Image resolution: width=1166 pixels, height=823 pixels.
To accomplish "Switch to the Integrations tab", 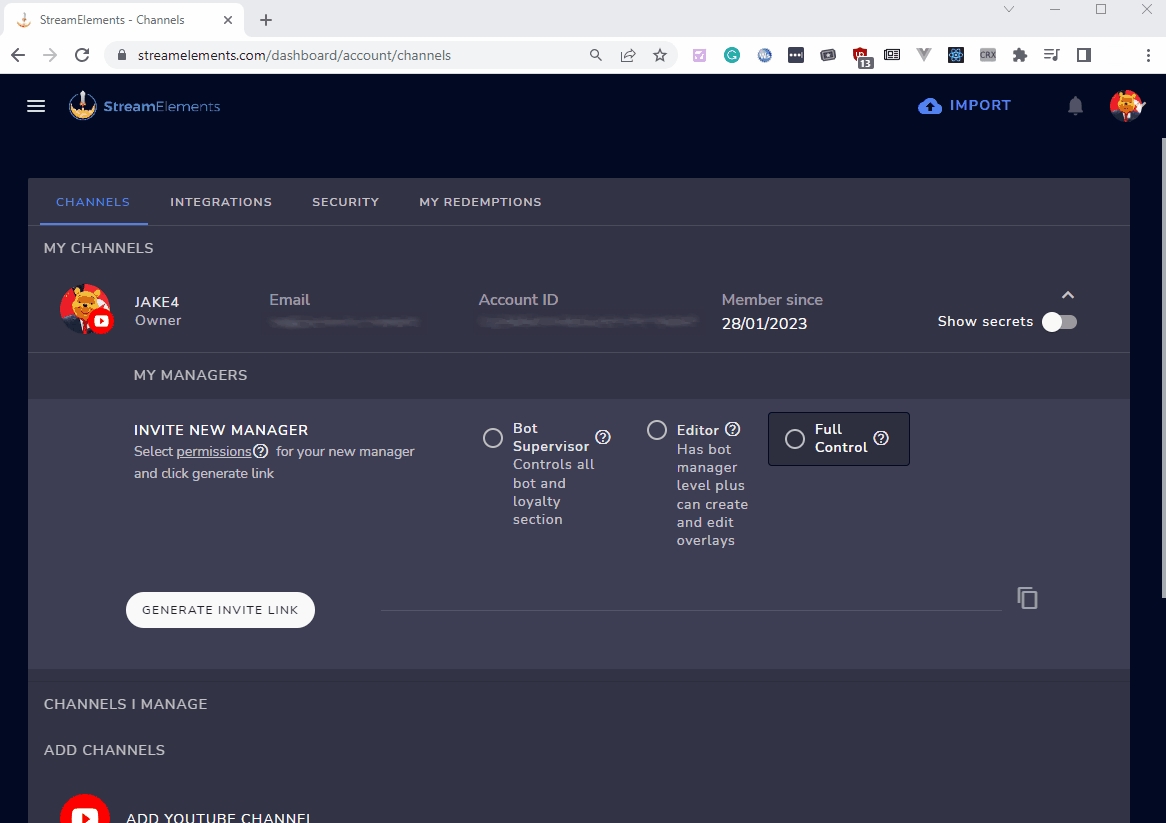I will pyautogui.click(x=221, y=202).
